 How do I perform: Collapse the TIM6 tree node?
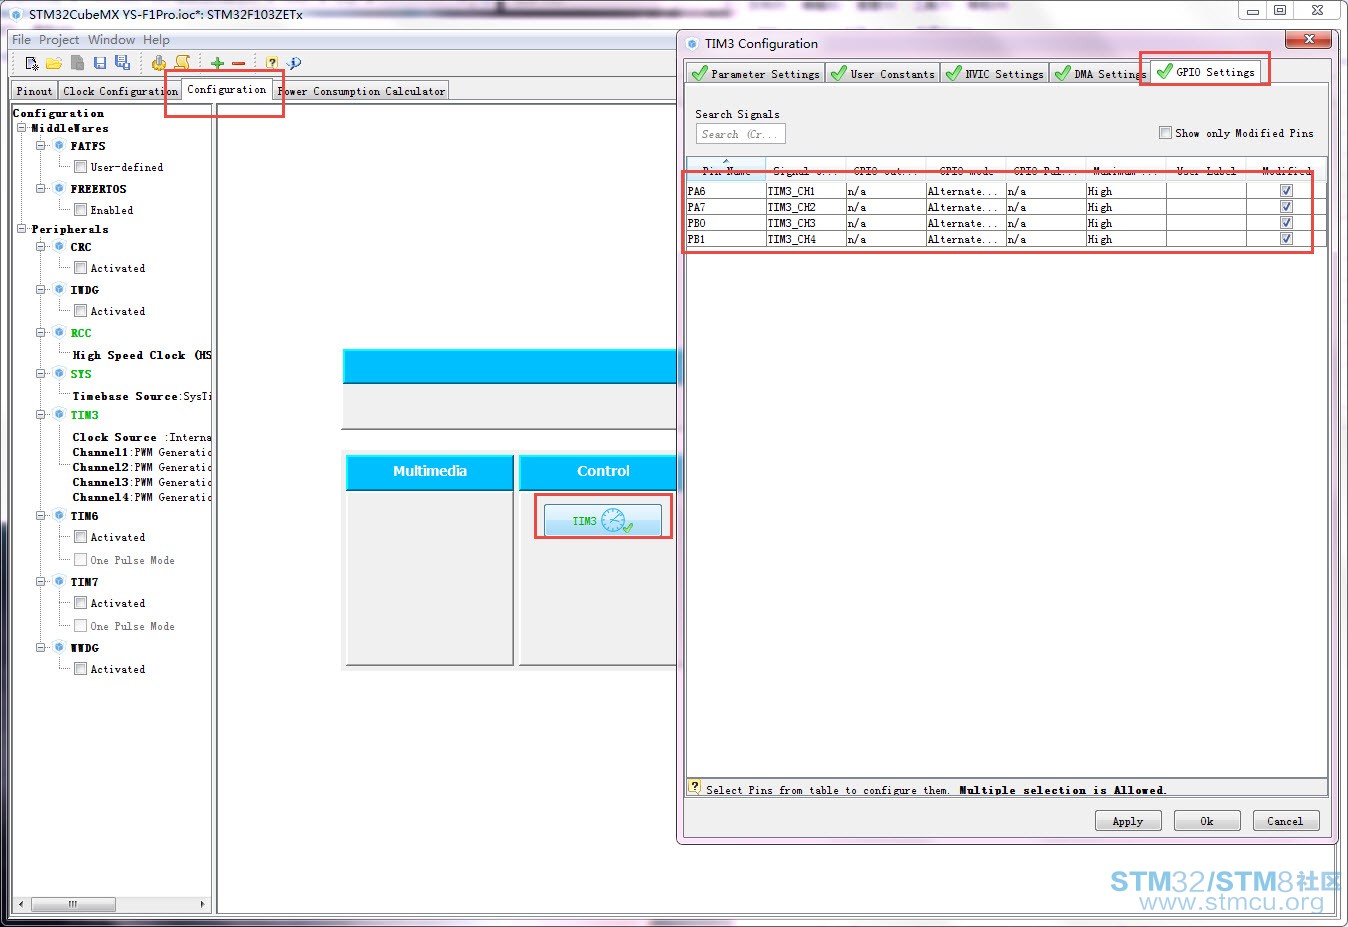click(41, 515)
